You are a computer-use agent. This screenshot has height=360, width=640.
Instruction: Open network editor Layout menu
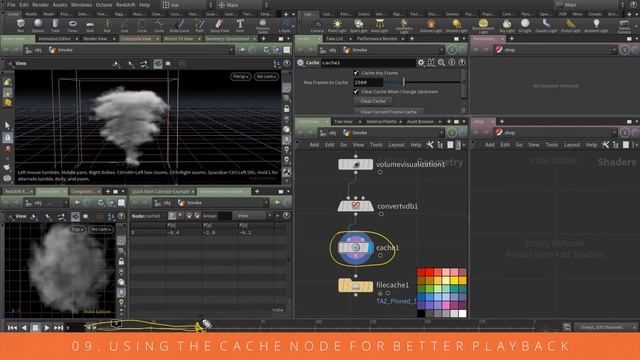pyautogui.click(x=396, y=145)
